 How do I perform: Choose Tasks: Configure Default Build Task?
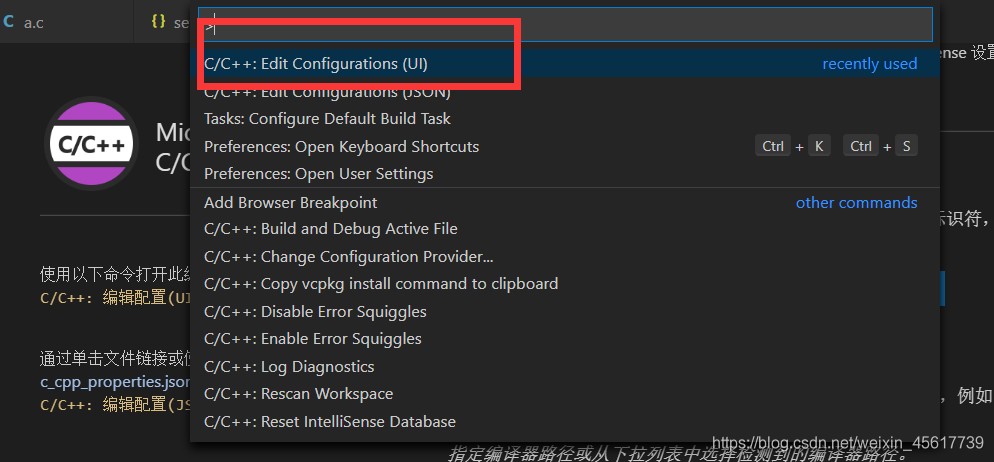click(x=565, y=119)
